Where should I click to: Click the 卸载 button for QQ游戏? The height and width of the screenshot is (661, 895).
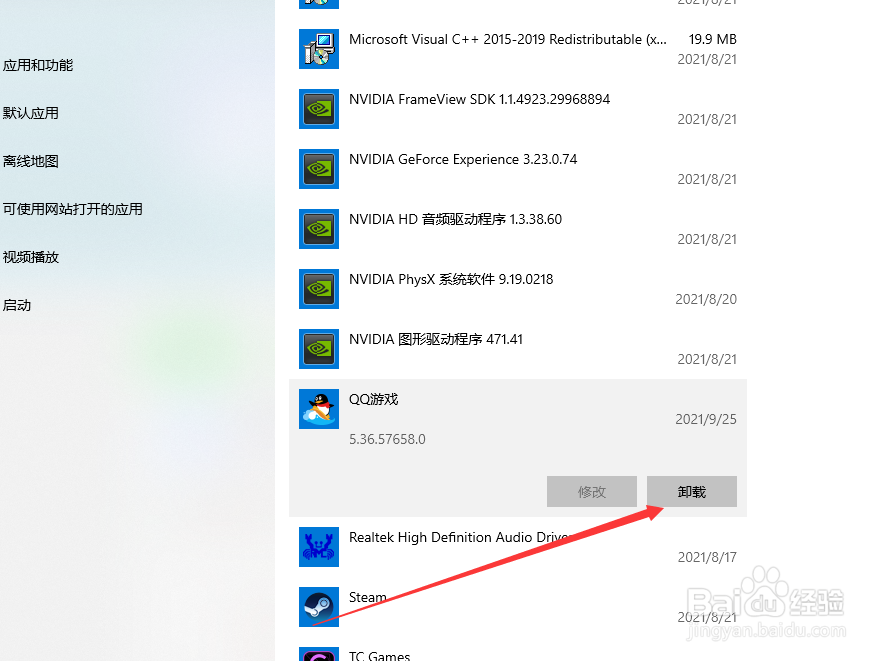(691, 491)
